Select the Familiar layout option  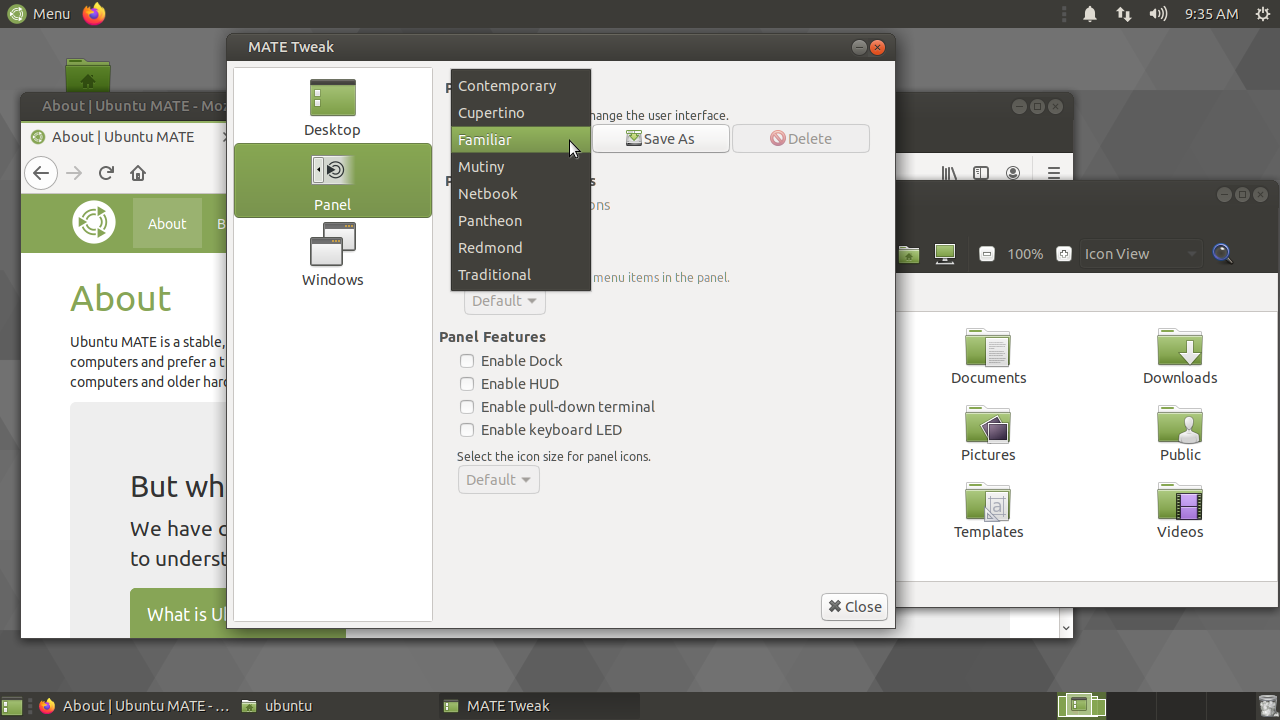tap(520, 140)
